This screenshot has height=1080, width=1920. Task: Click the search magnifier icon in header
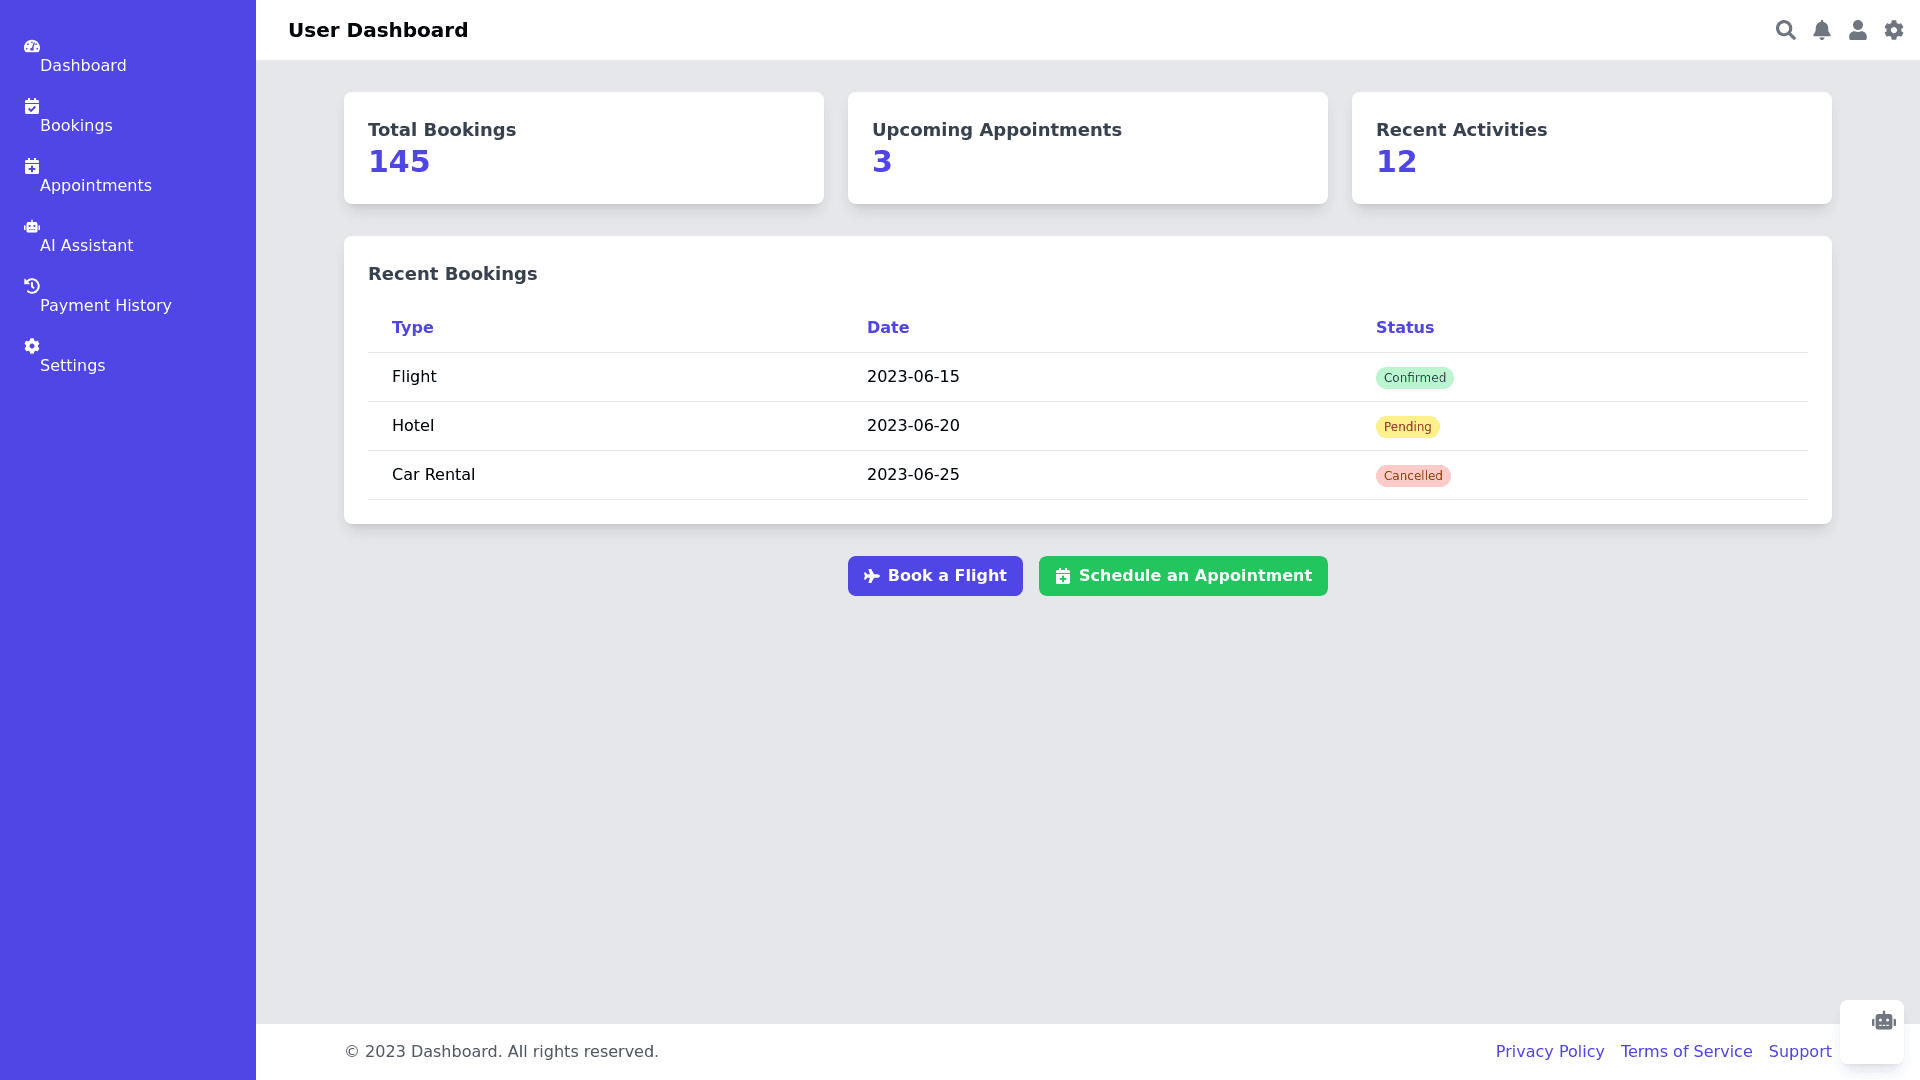tap(1785, 30)
